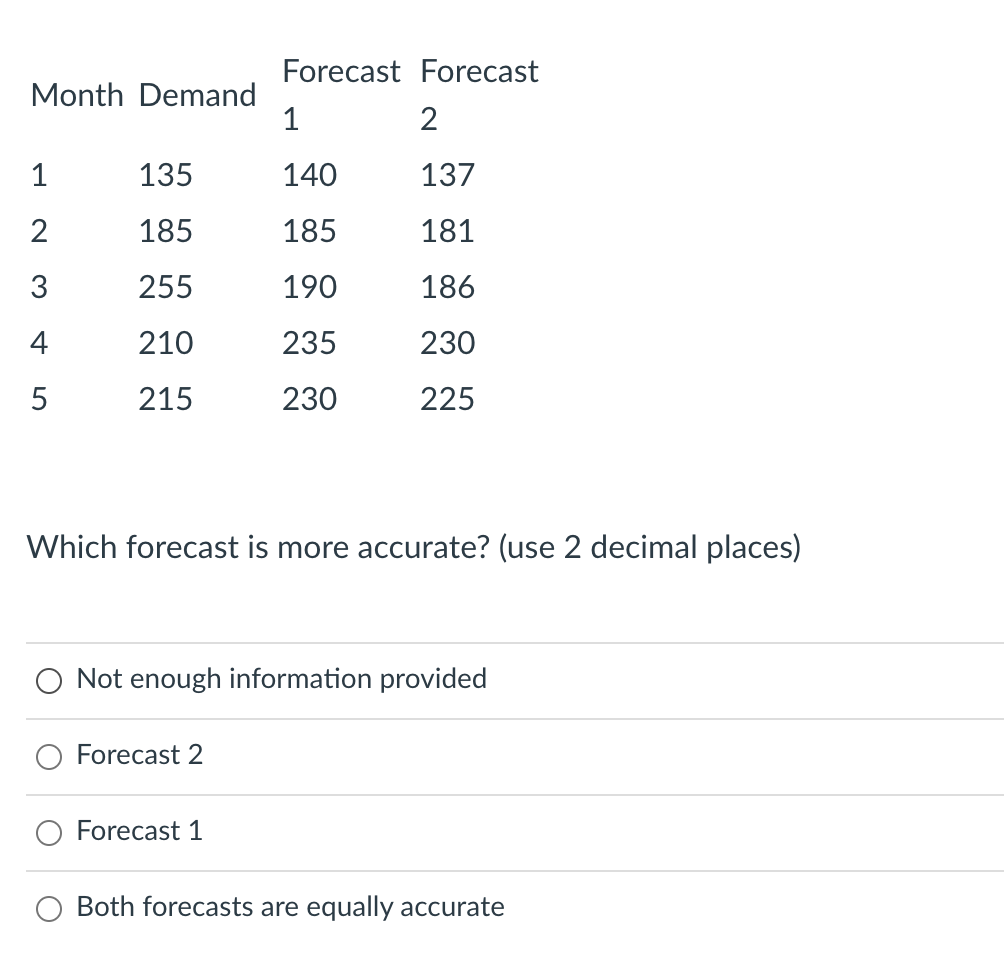Choose 'Both forecasts are equally accurate' option
1004x980 pixels.
point(49,908)
